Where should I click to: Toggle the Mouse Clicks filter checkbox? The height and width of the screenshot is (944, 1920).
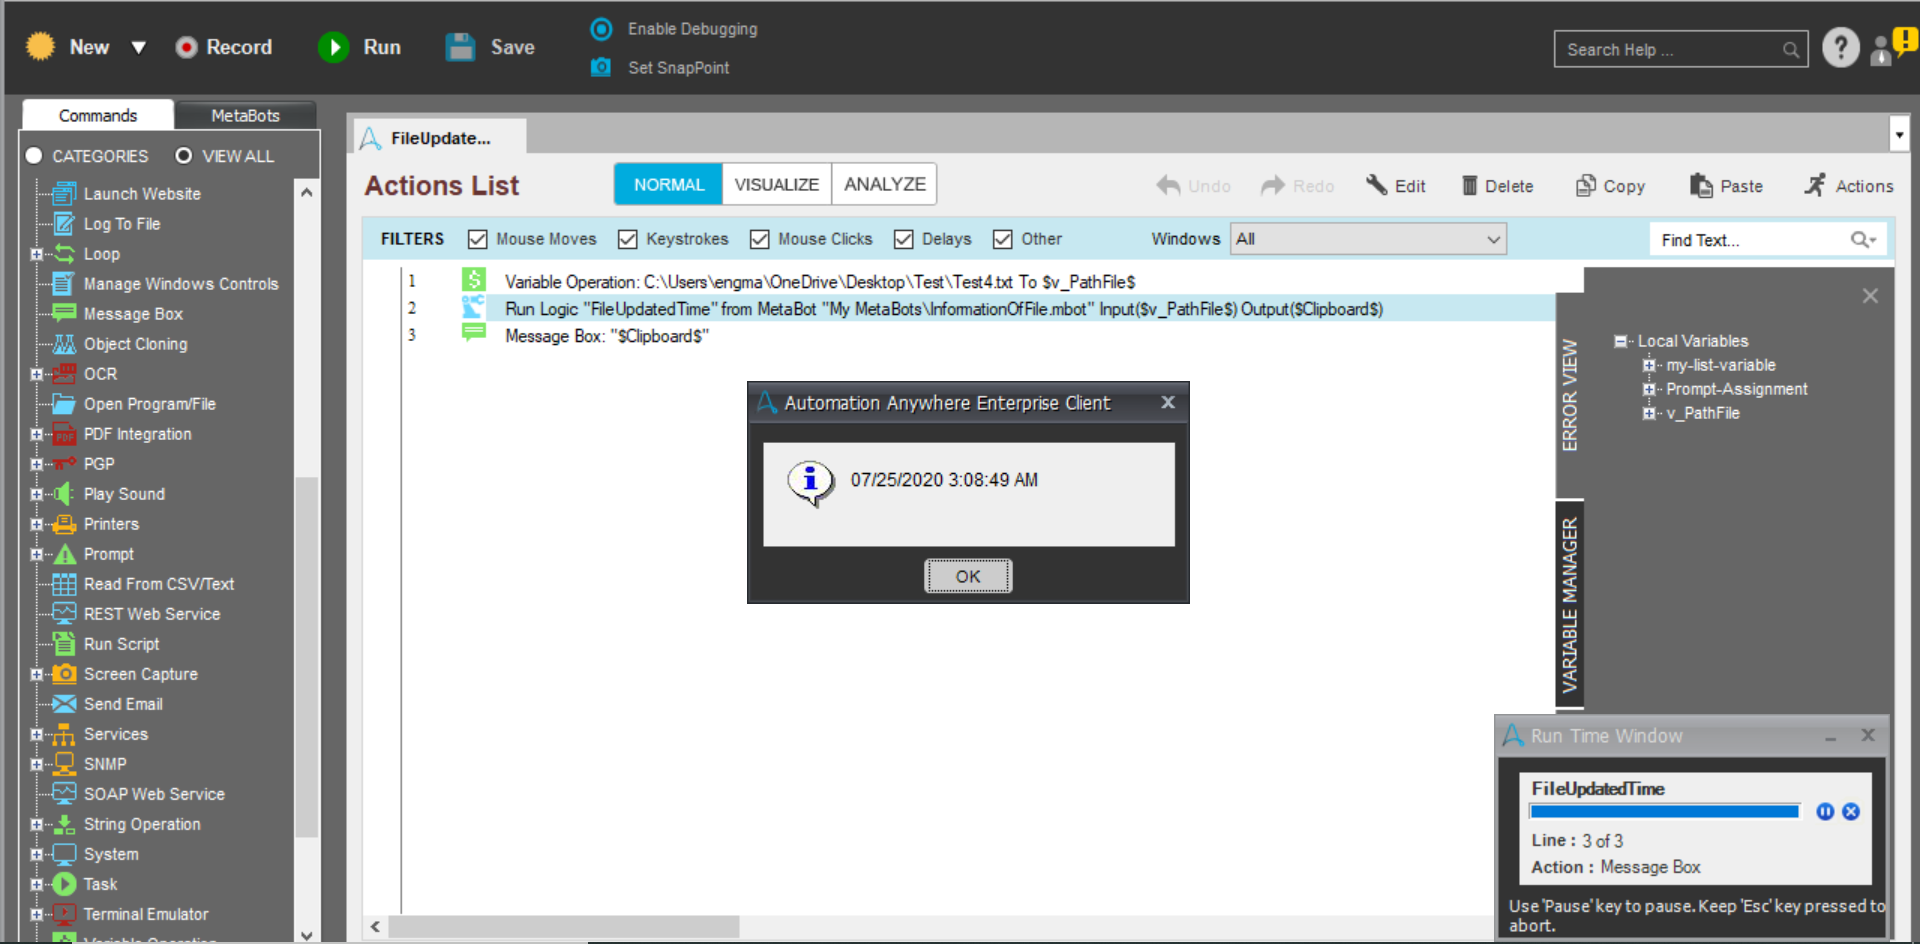[x=760, y=239]
